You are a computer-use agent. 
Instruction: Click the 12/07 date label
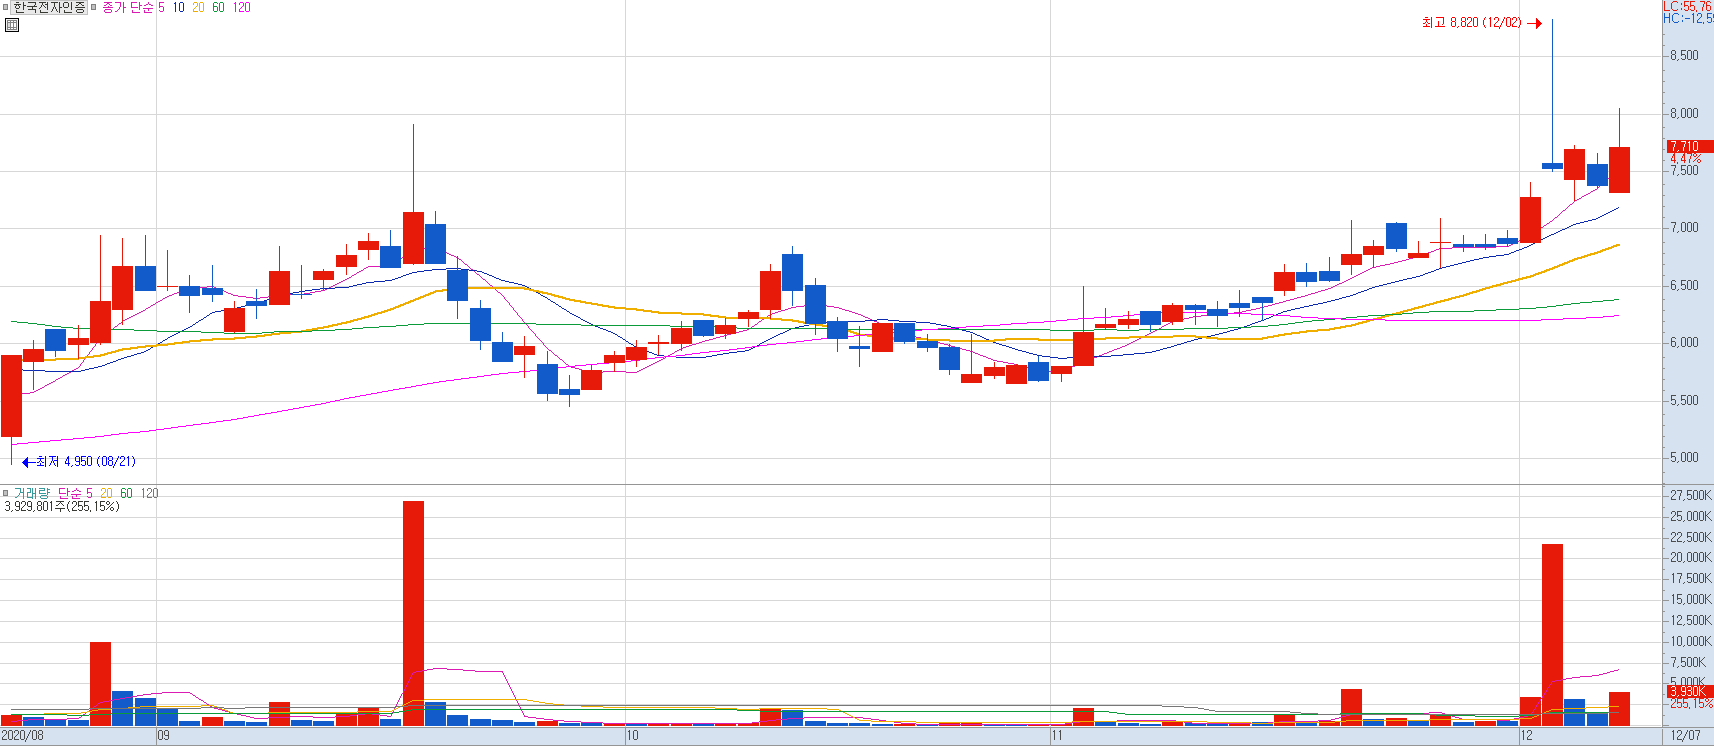point(1685,736)
